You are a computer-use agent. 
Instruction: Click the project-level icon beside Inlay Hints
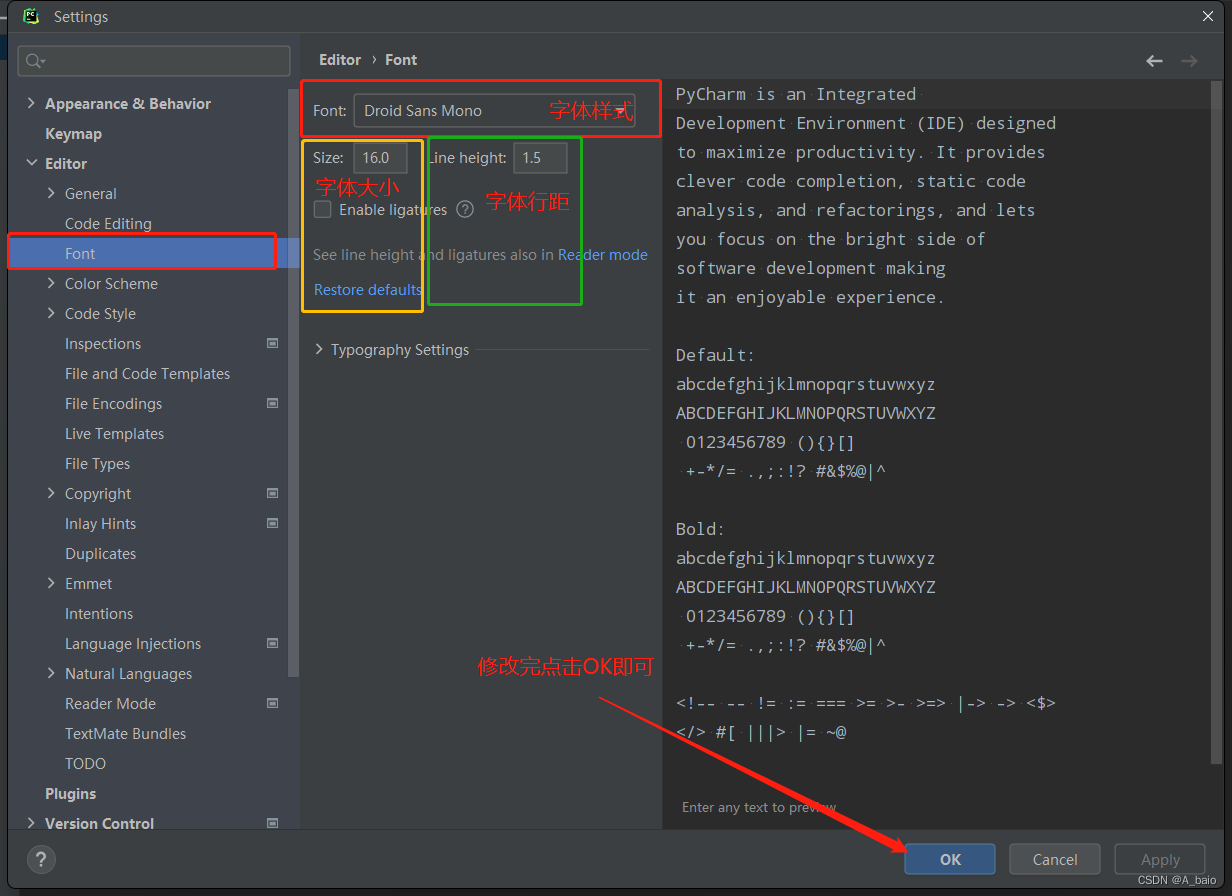(272, 523)
